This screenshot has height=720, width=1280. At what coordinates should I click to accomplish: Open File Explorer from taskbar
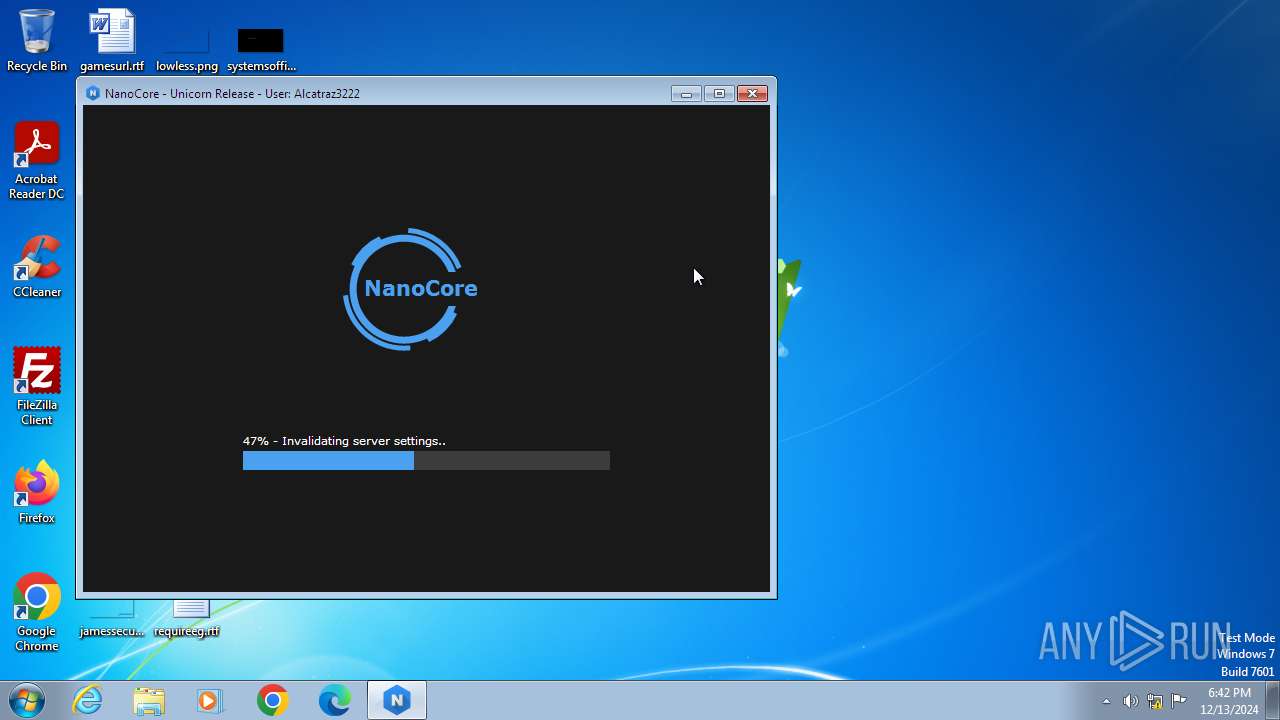(x=149, y=701)
